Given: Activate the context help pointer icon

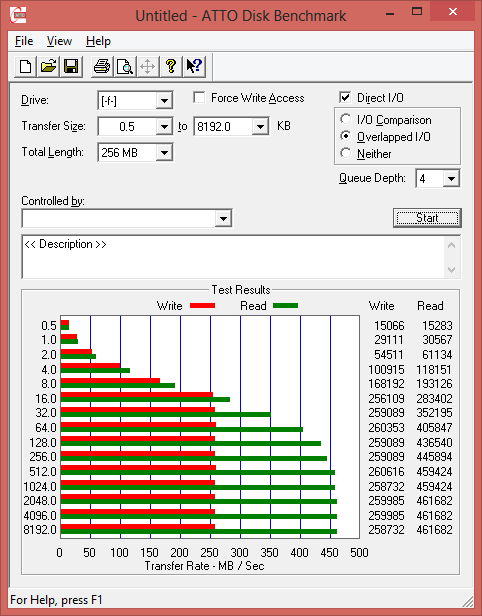Looking at the screenshot, I should (194, 66).
